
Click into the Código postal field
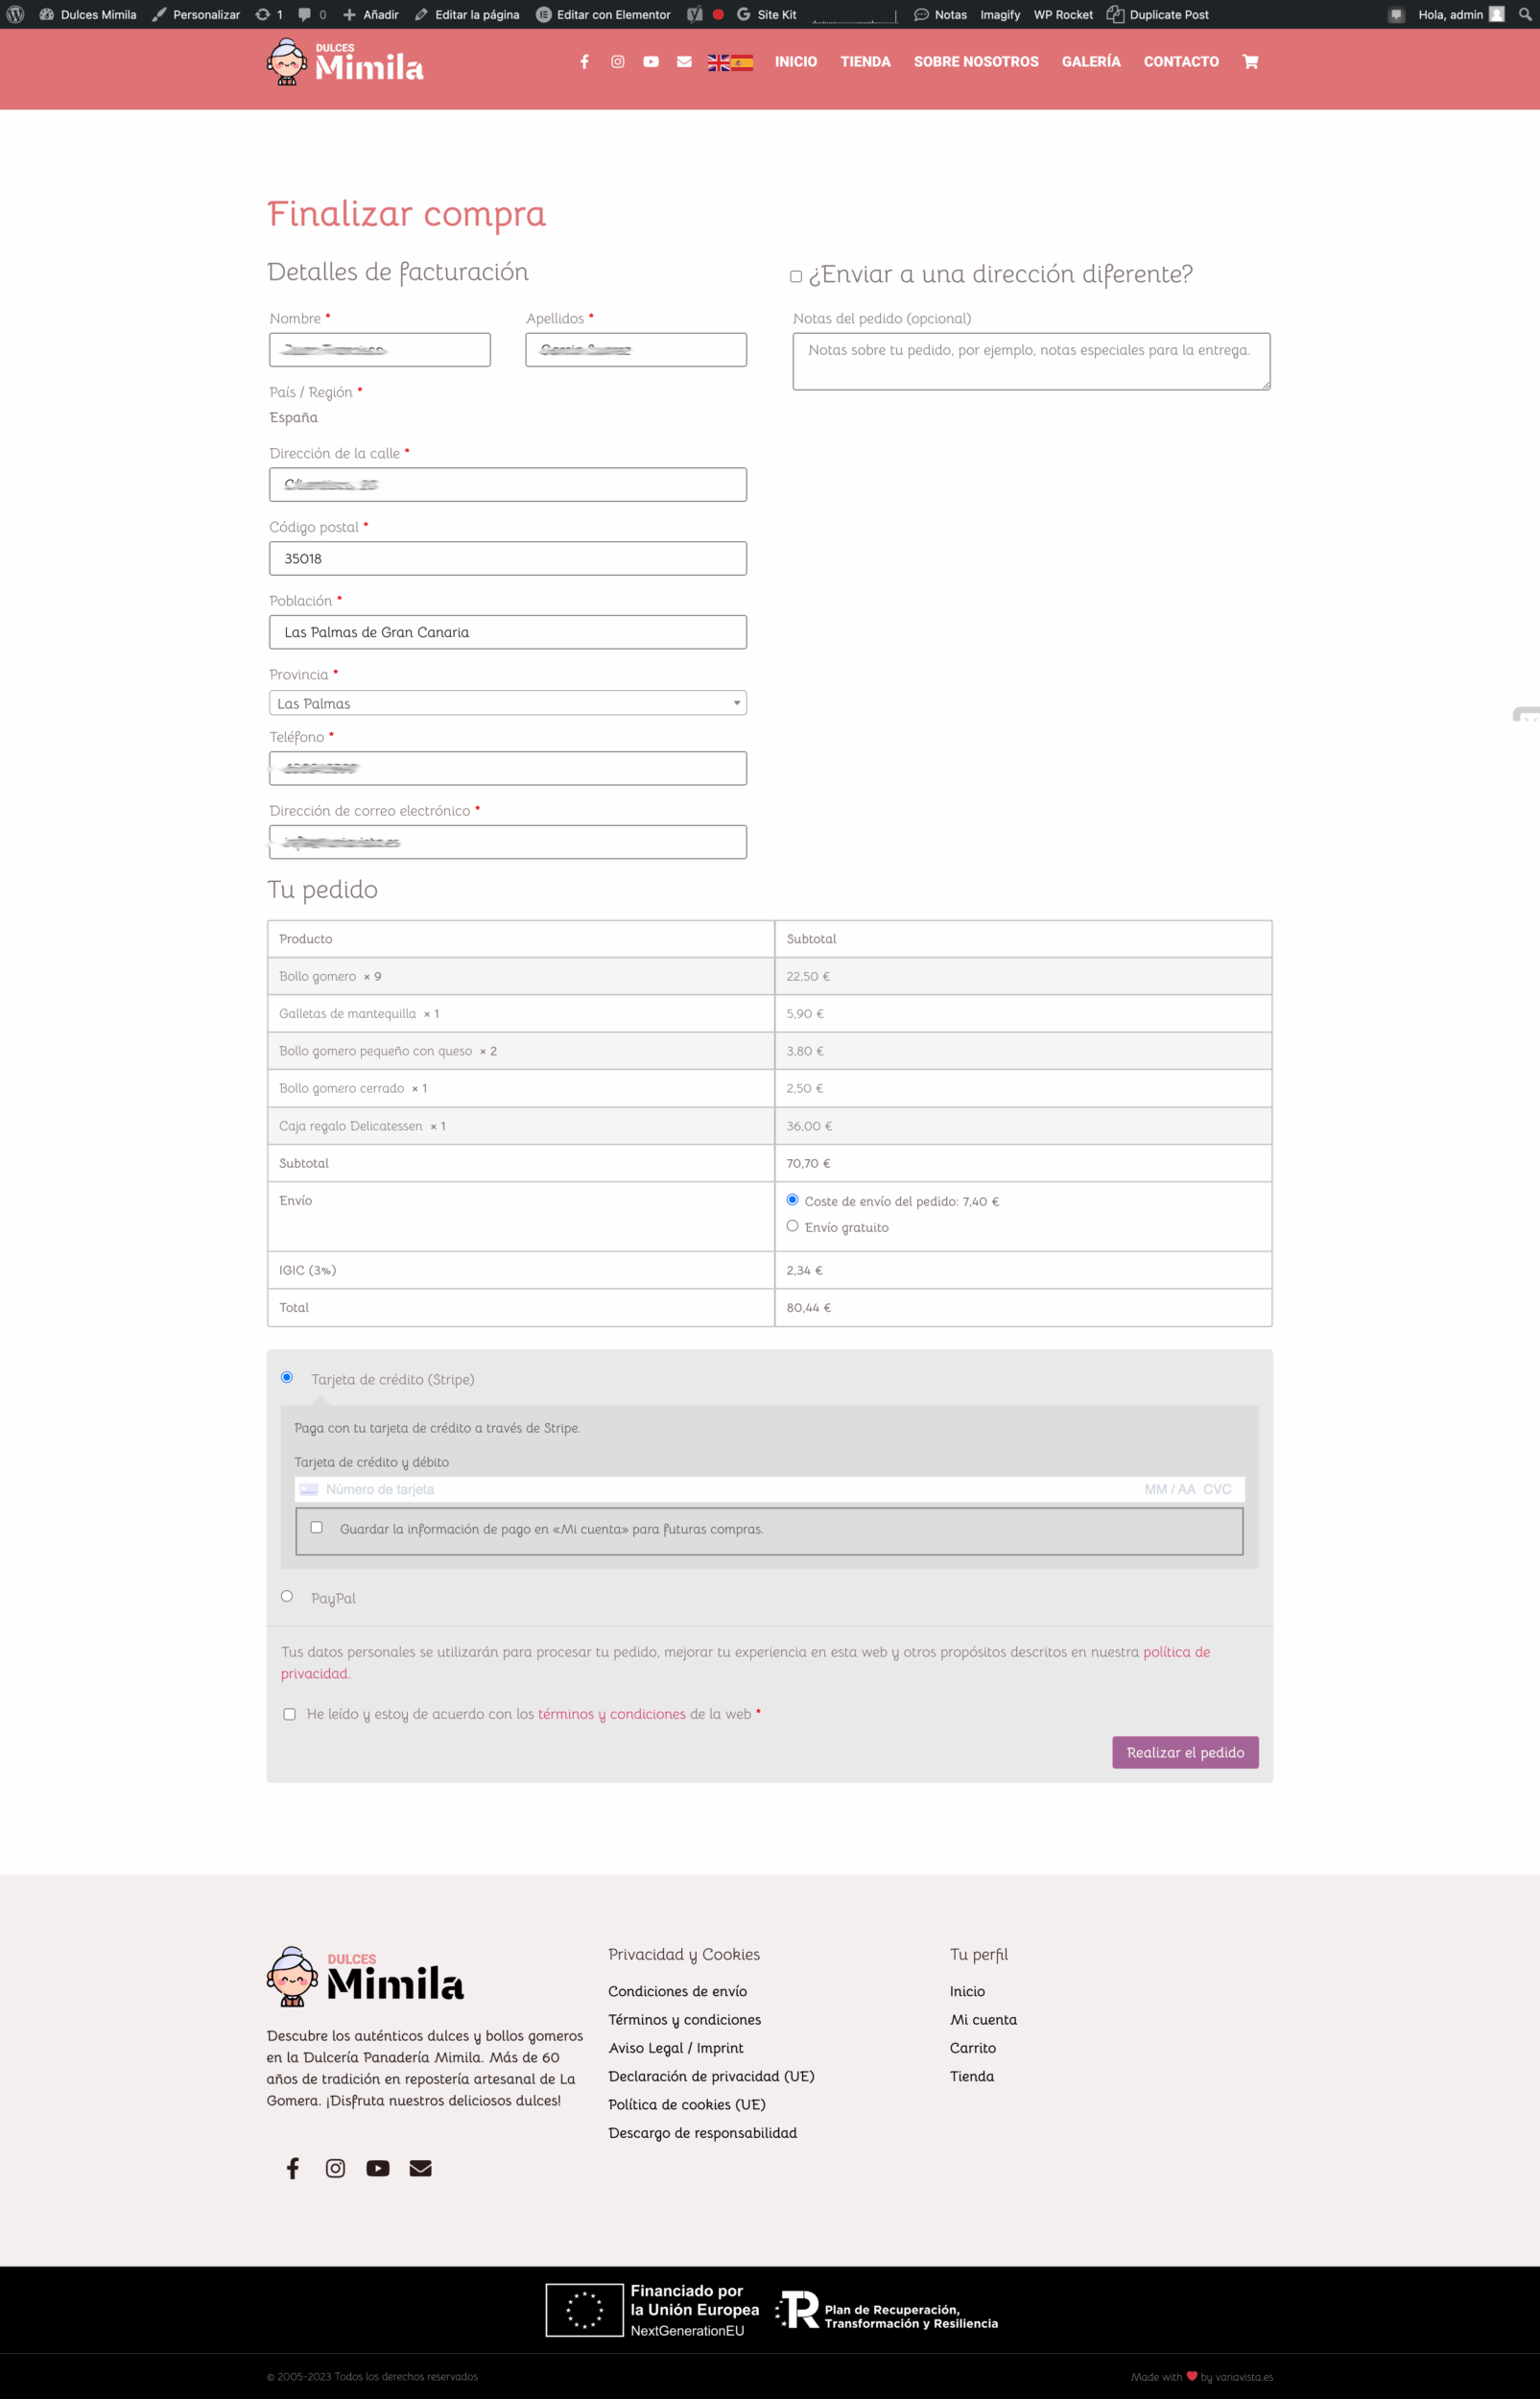pyautogui.click(x=507, y=558)
